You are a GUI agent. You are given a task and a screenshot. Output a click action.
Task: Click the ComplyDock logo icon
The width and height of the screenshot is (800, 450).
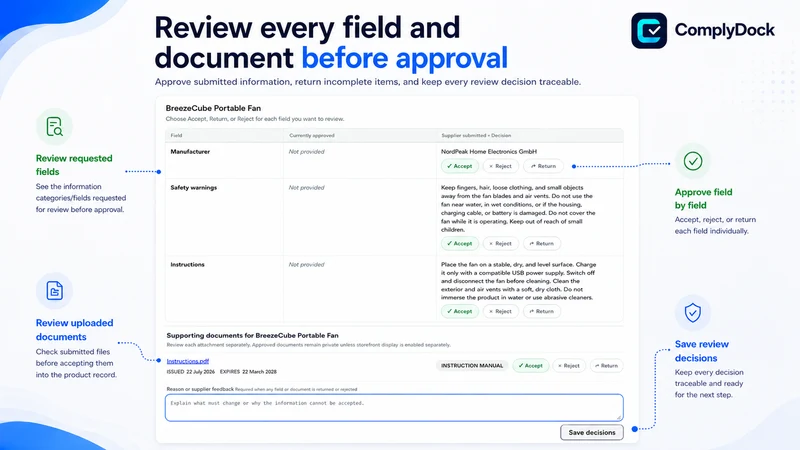(x=648, y=31)
